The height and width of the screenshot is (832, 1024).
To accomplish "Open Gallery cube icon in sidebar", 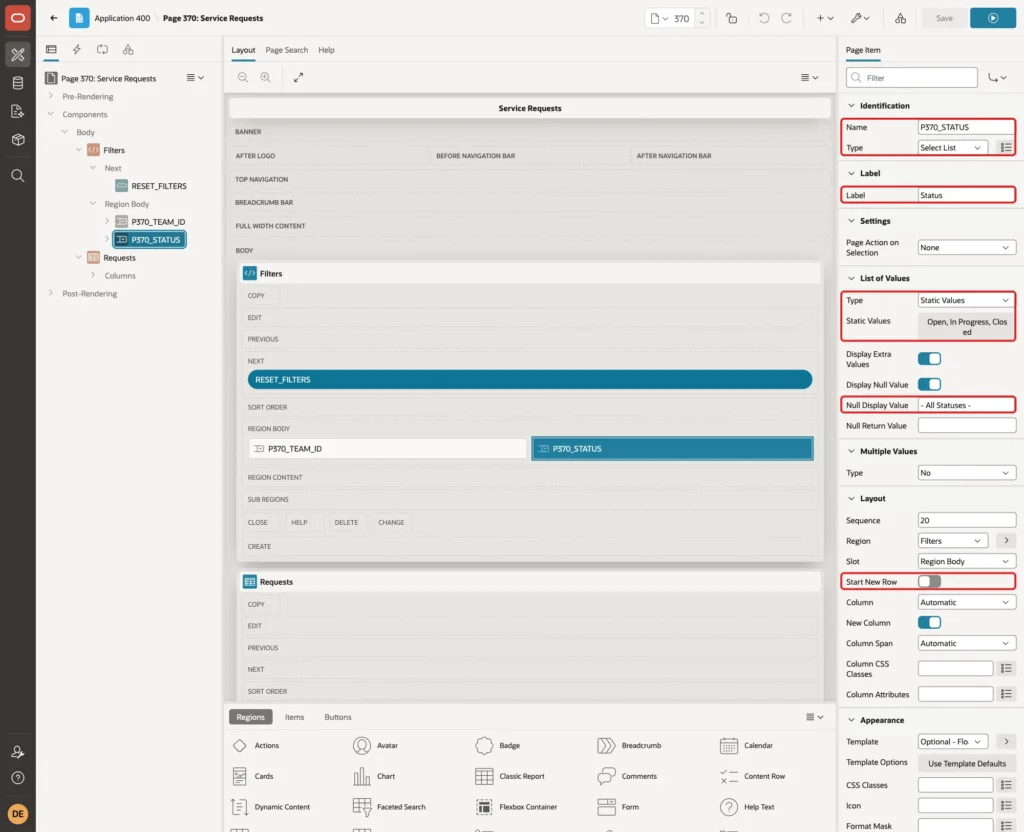I will 18,140.
